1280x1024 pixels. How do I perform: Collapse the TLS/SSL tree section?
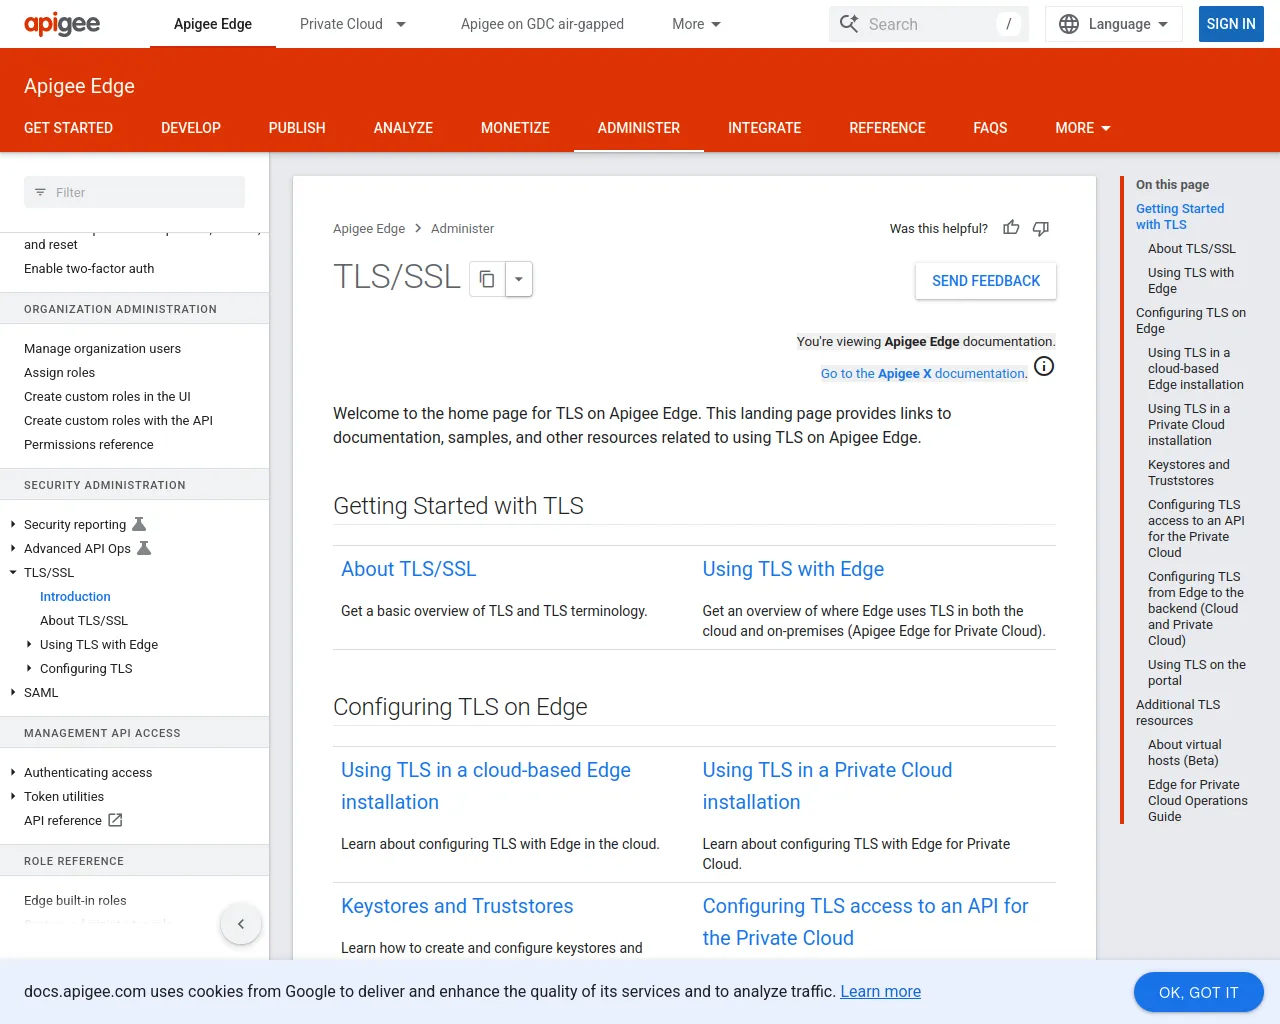(x=13, y=572)
